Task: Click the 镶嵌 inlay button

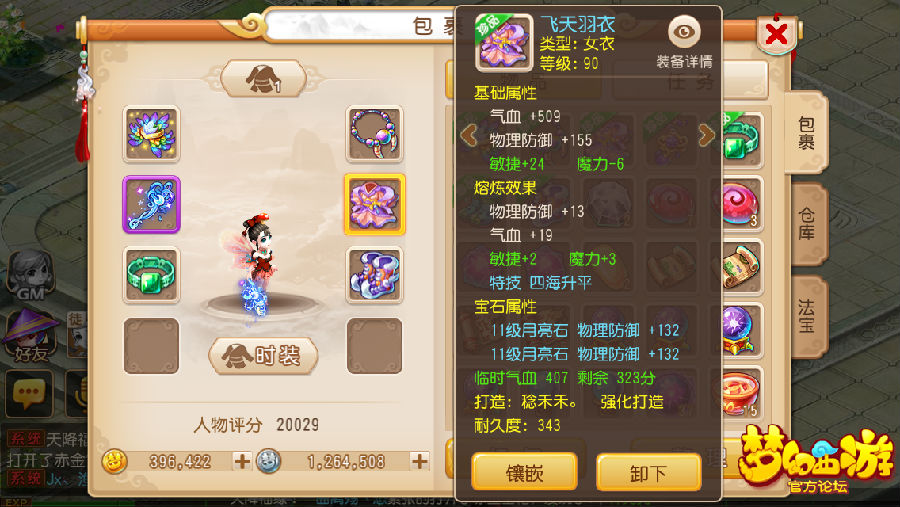Action: click(x=525, y=472)
